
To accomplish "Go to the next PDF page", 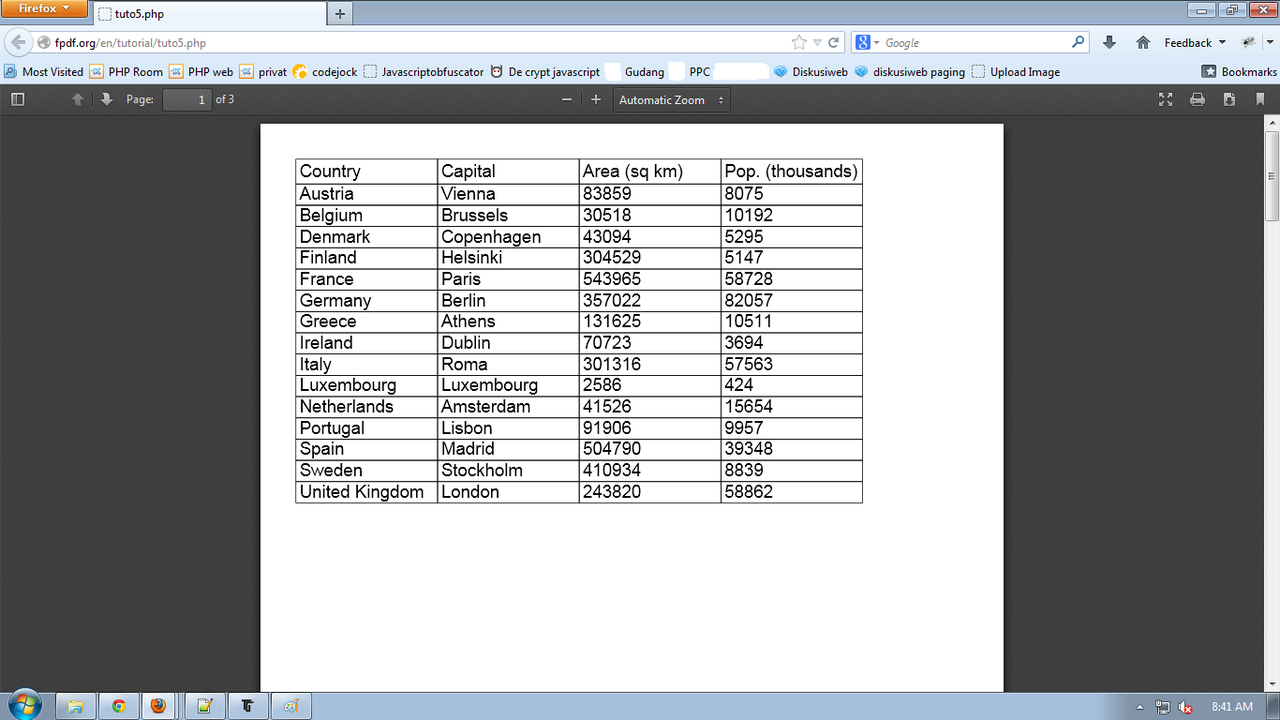I will coord(106,100).
